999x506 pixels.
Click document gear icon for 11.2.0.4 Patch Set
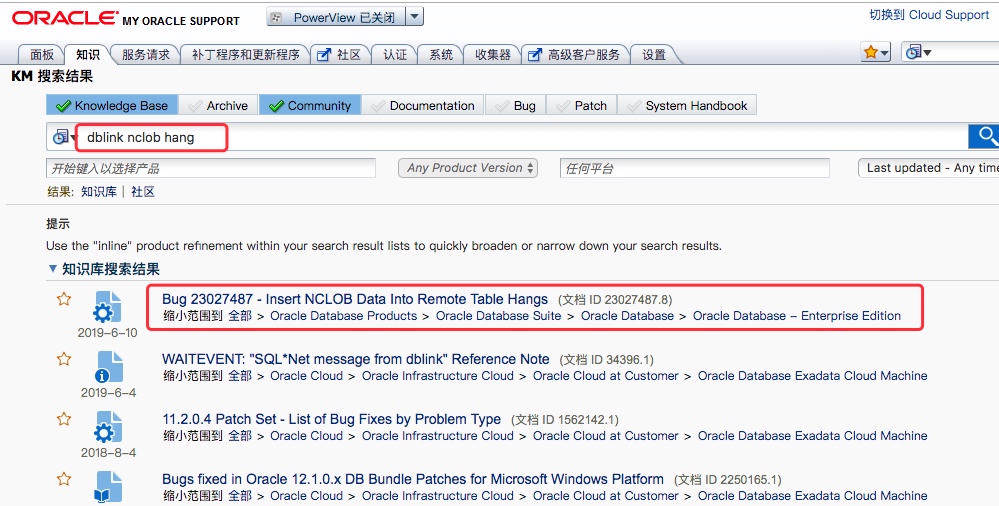tap(107, 428)
